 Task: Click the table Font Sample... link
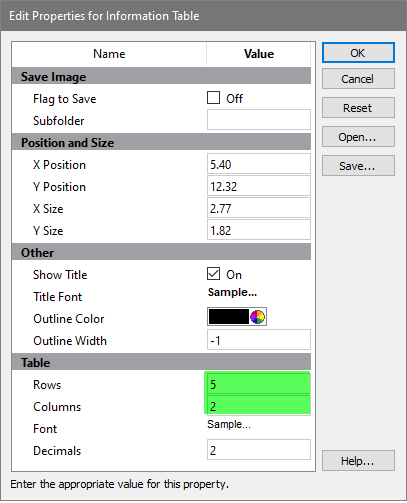click(x=229, y=424)
